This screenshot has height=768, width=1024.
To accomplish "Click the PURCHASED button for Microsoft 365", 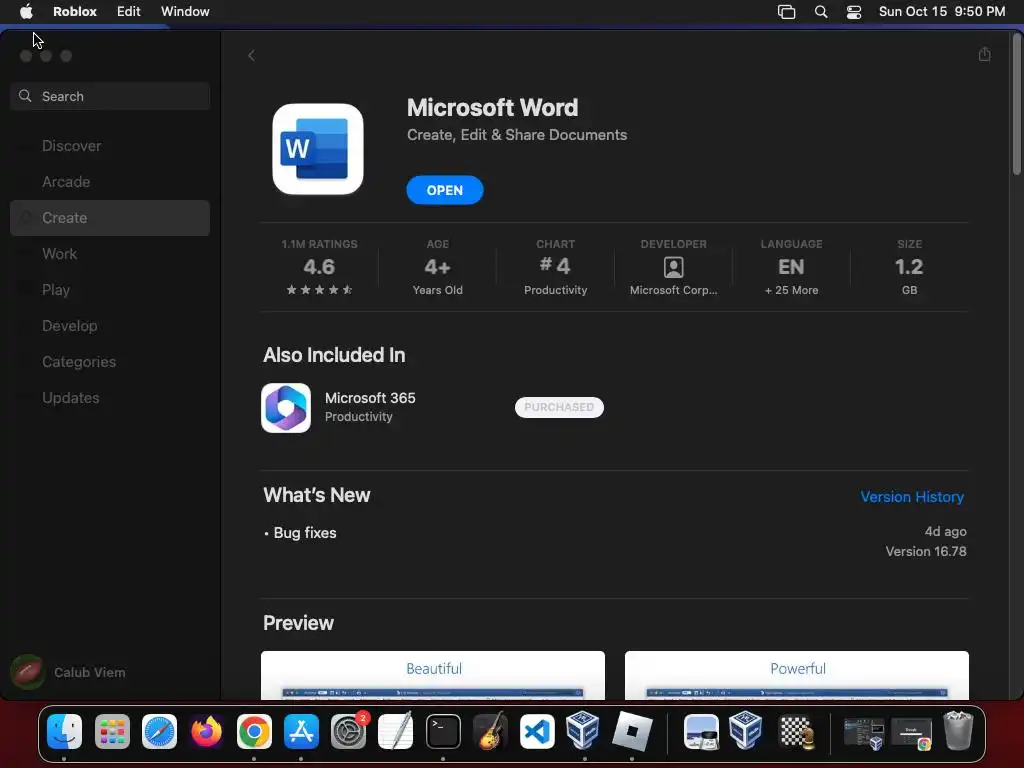I will pyautogui.click(x=559, y=408).
